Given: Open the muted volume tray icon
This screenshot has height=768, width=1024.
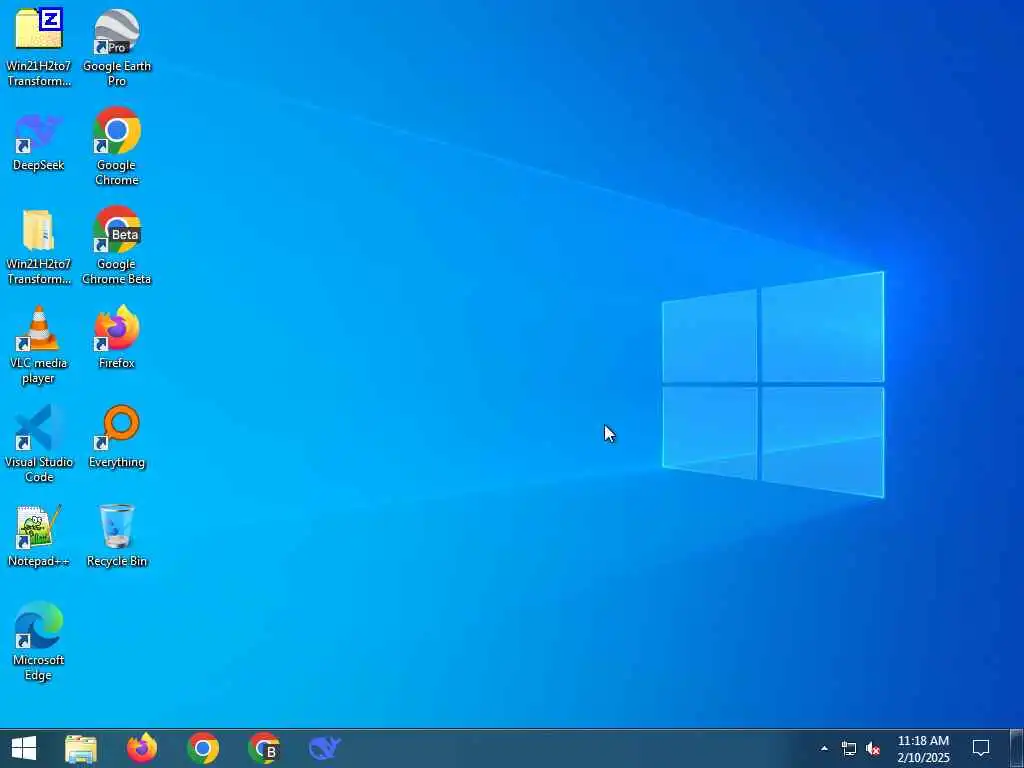Looking at the screenshot, I should (x=873, y=748).
